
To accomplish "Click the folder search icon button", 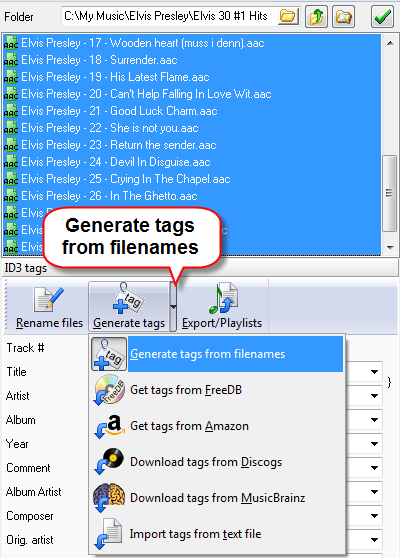I will point(343,16).
